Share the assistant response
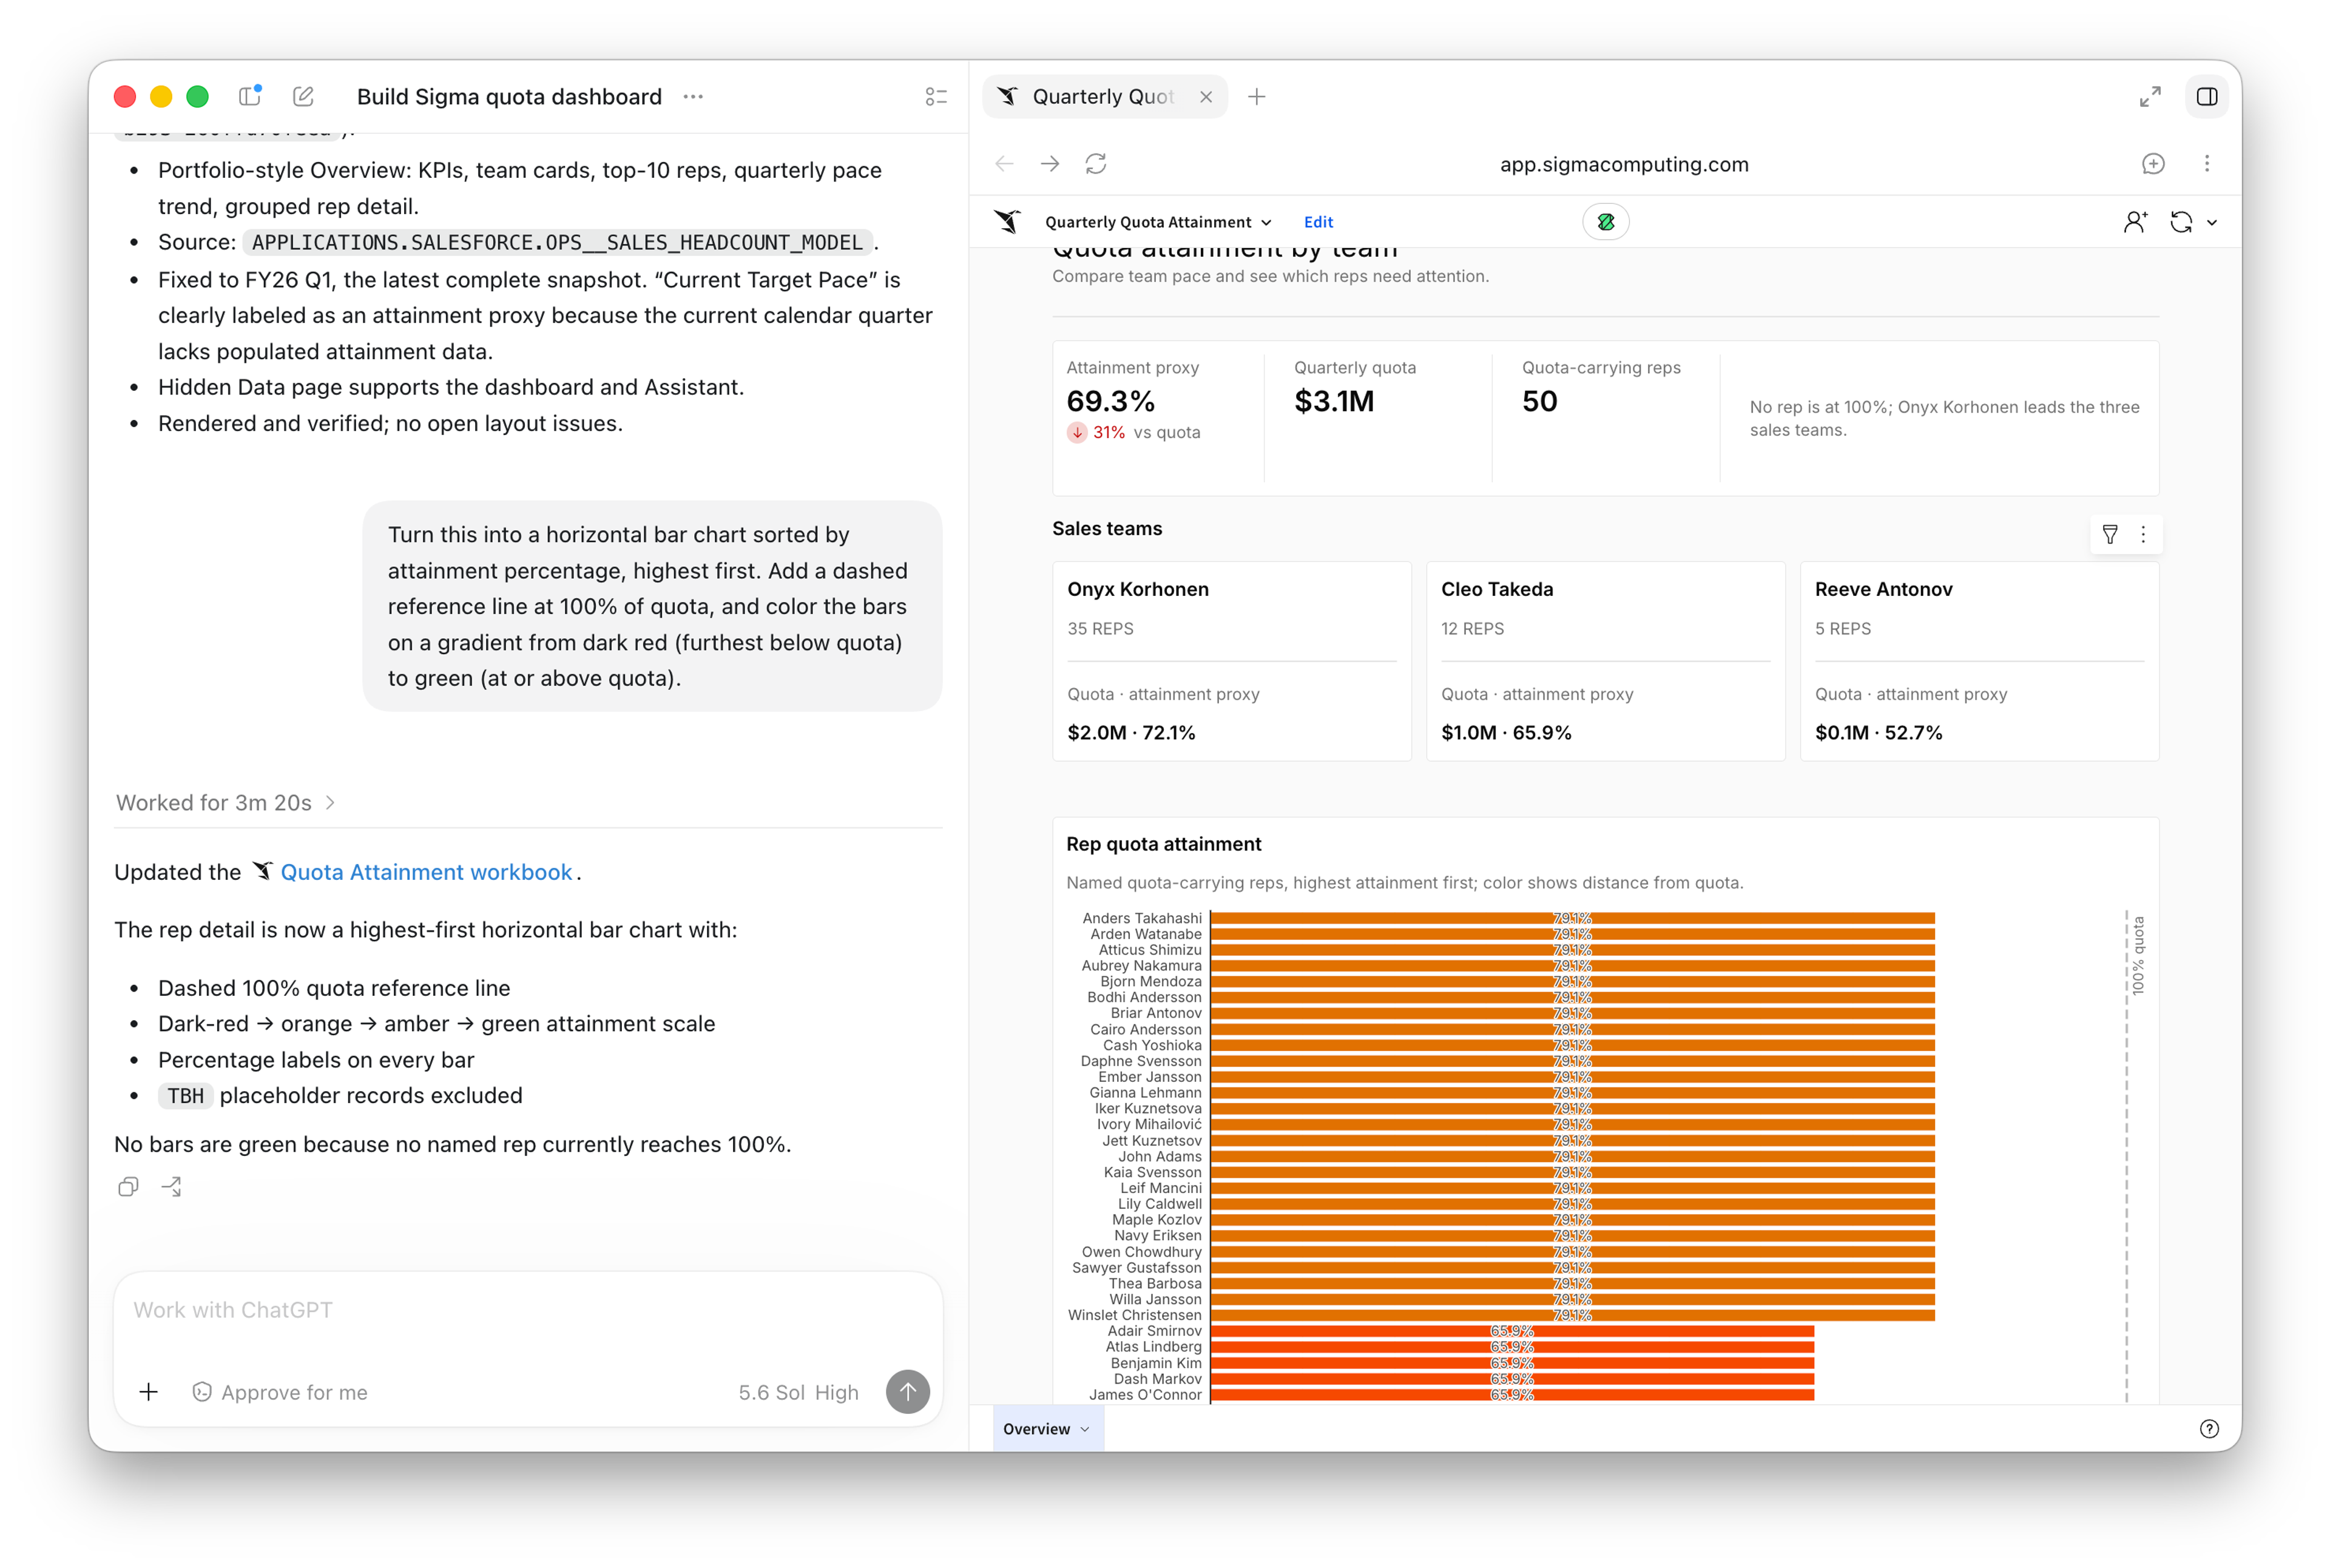Viewport: 2330px width, 1568px height. [x=172, y=1186]
